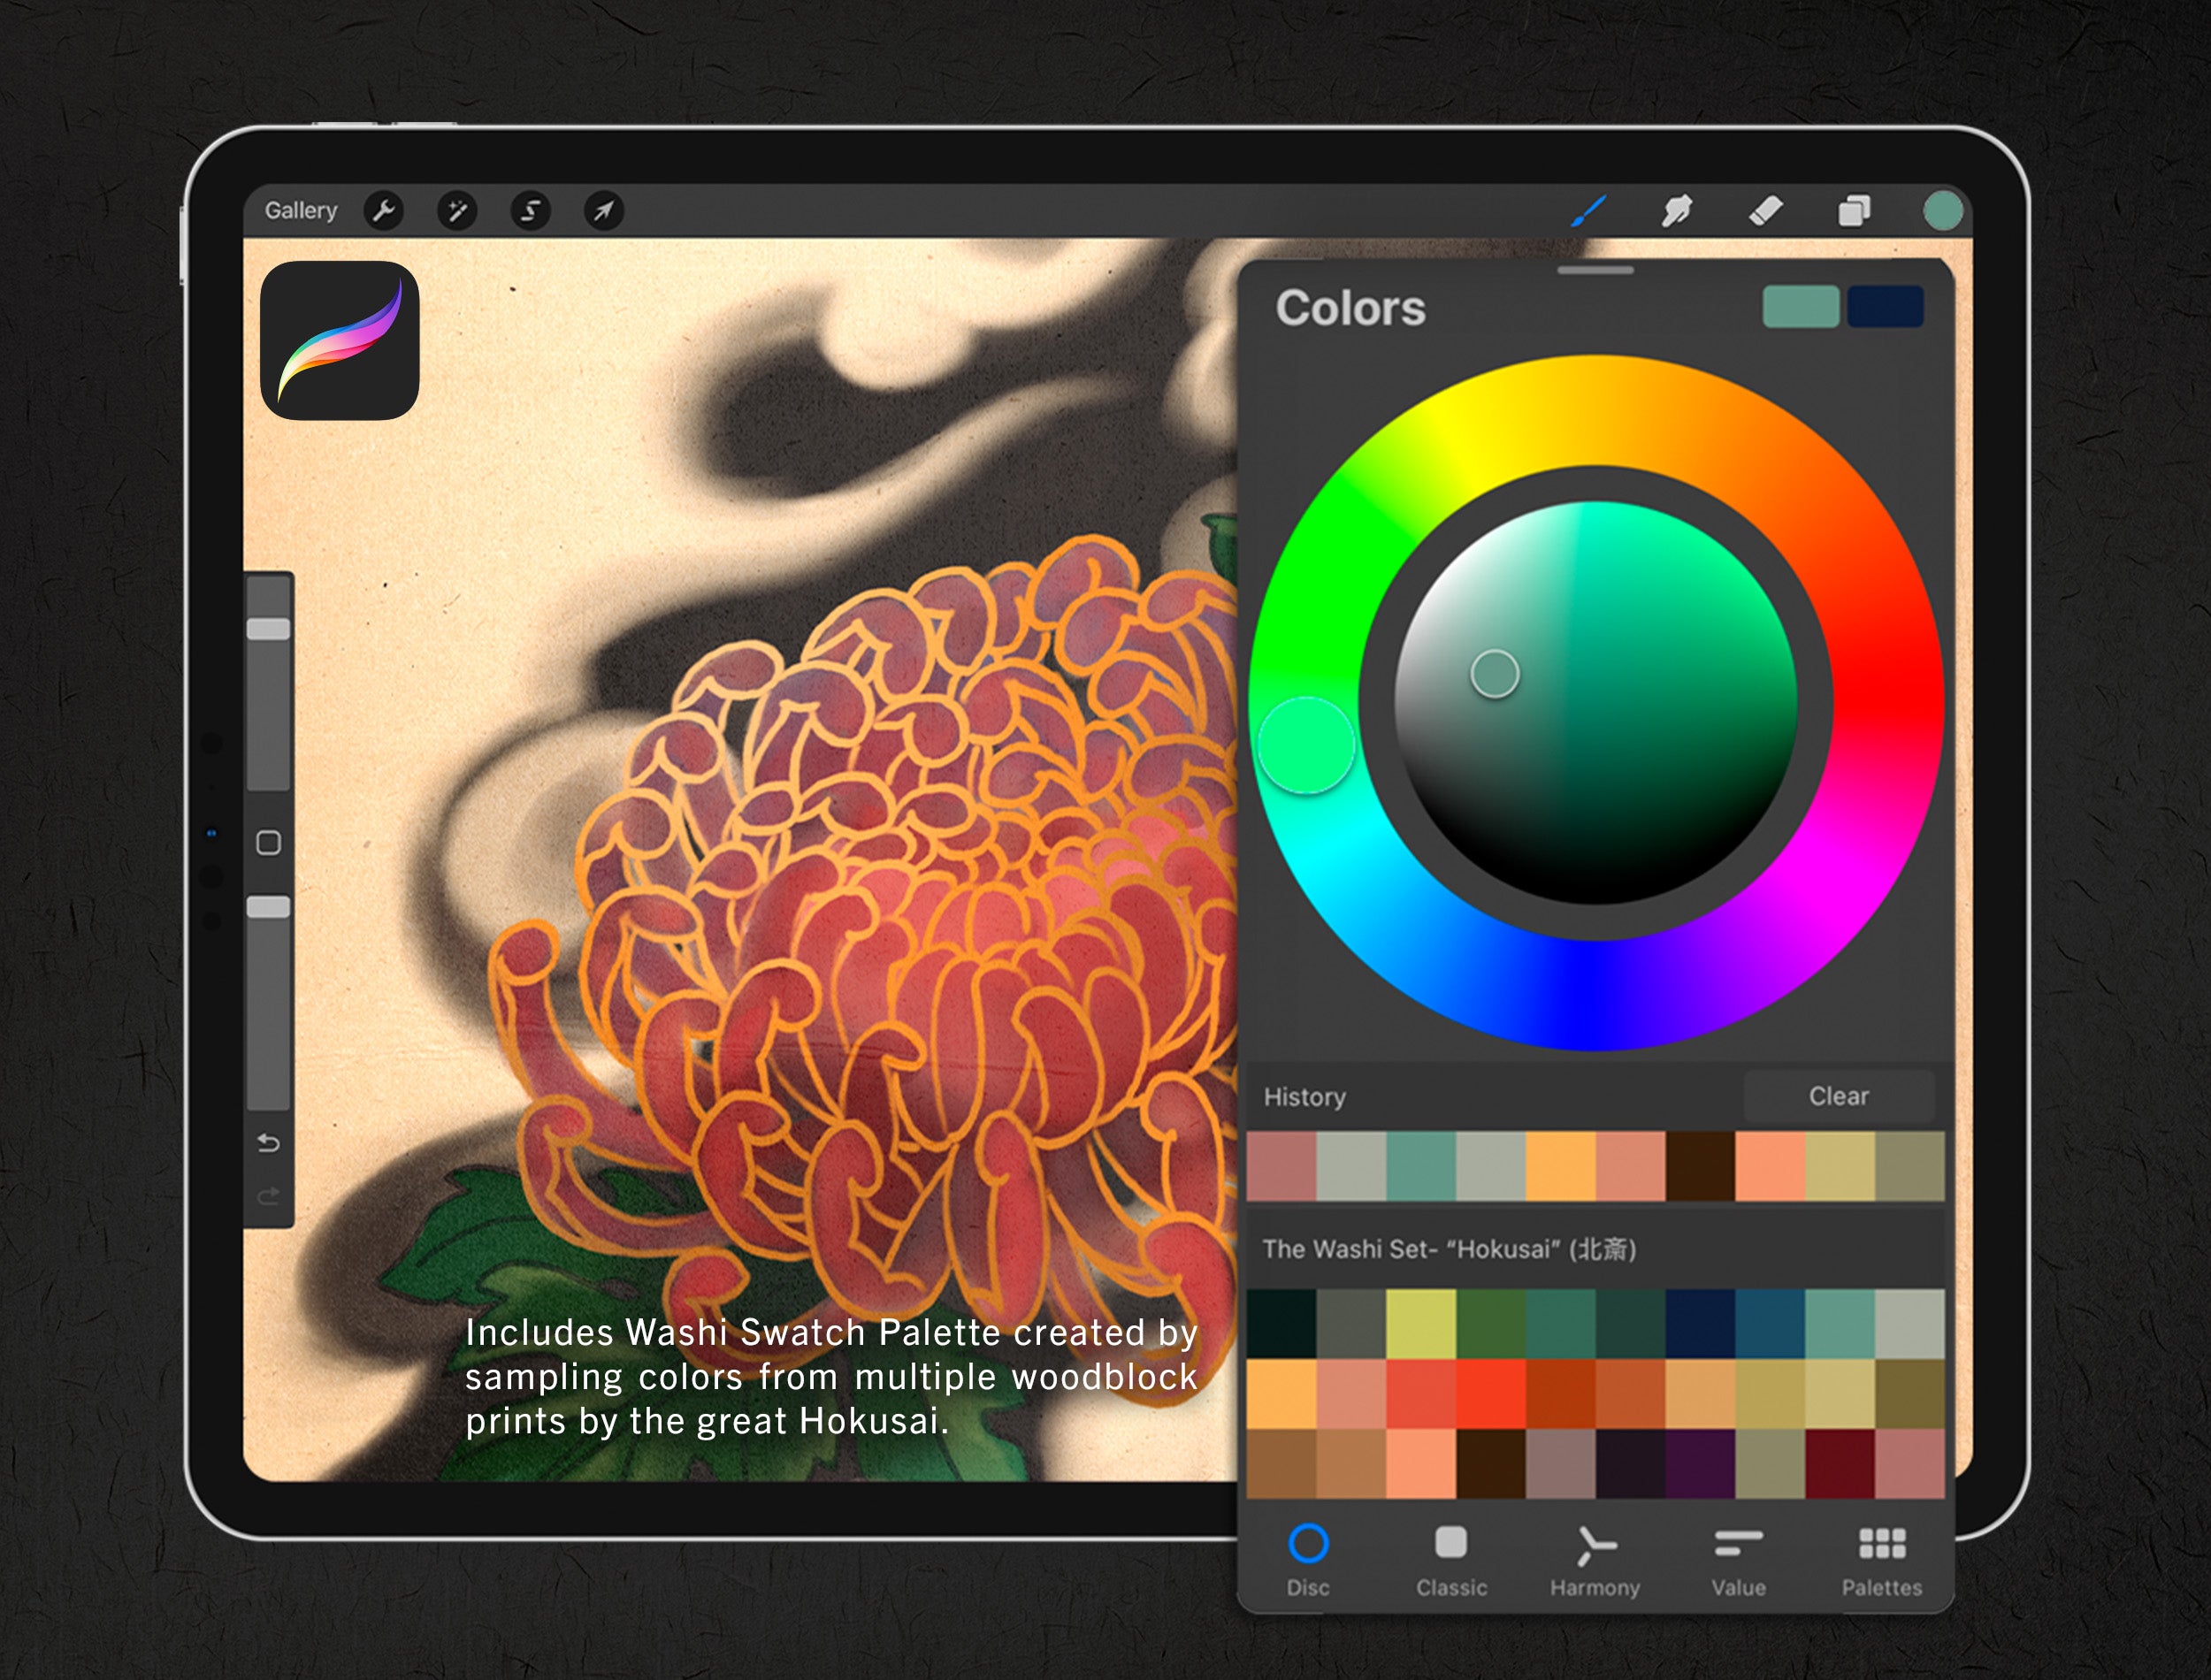2211x1680 pixels.
Task: Switch to the Classic color tab
Action: (x=1451, y=1561)
